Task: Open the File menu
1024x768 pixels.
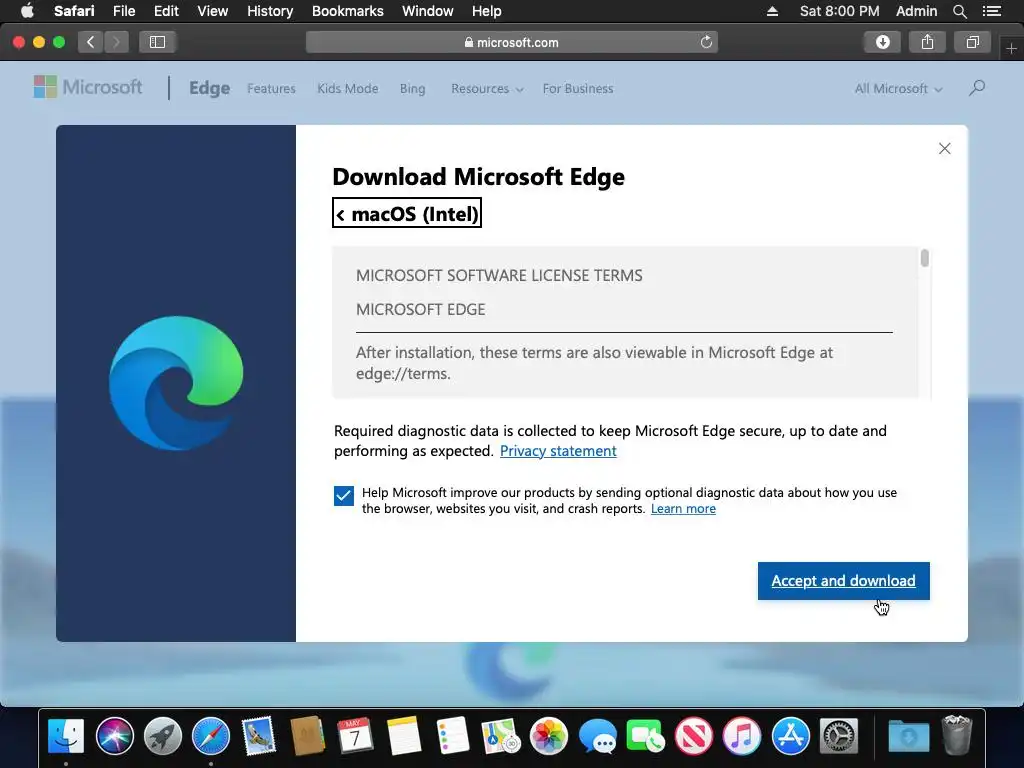Action: pyautogui.click(x=123, y=11)
